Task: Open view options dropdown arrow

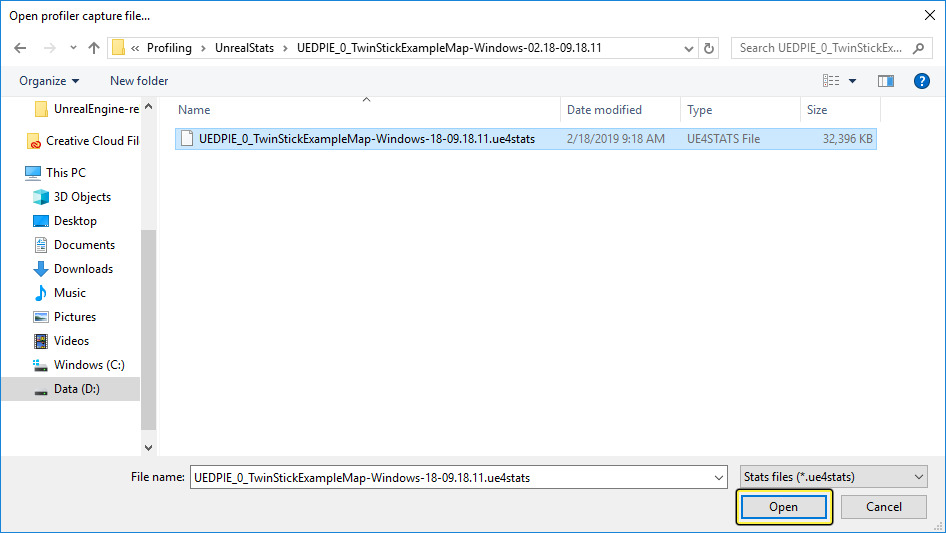Action: point(852,81)
